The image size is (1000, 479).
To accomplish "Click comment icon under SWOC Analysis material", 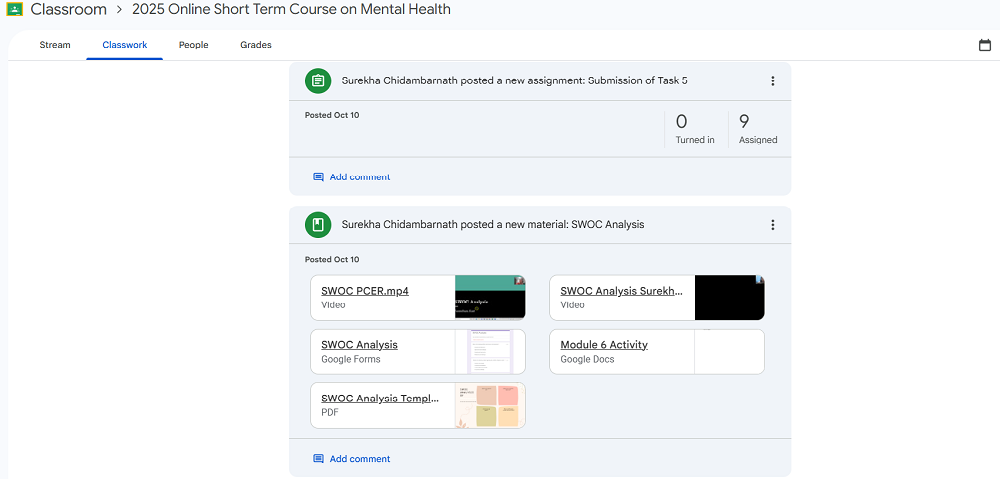I will pyautogui.click(x=318, y=459).
